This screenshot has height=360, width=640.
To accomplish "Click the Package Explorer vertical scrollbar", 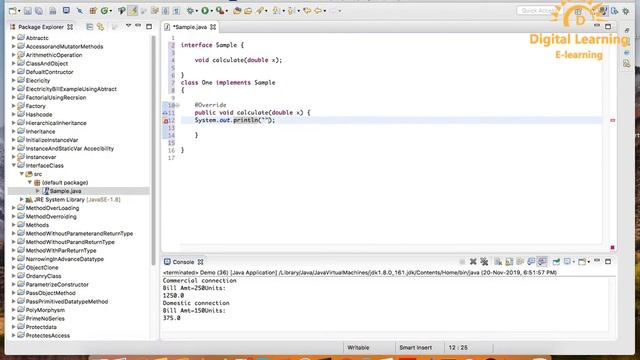I will (x=153, y=151).
